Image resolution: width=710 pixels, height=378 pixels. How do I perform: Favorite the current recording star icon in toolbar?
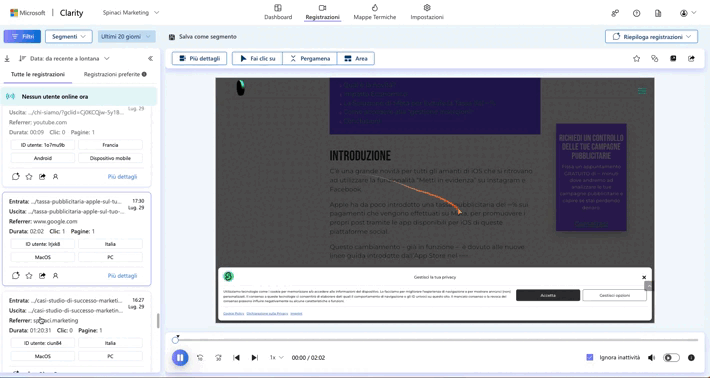tap(637, 58)
